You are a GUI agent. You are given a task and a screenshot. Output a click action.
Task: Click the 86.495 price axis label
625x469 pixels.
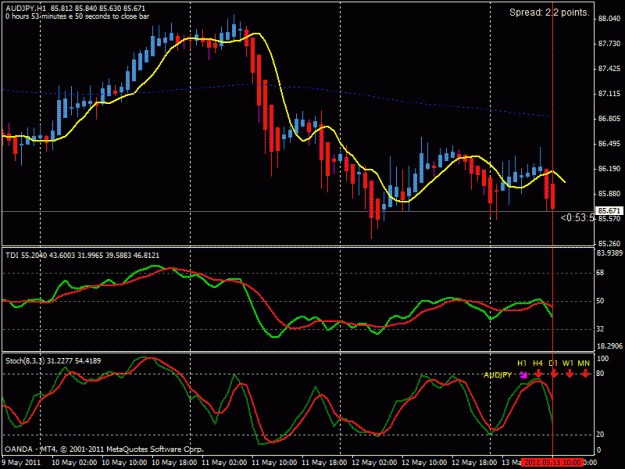(x=609, y=144)
